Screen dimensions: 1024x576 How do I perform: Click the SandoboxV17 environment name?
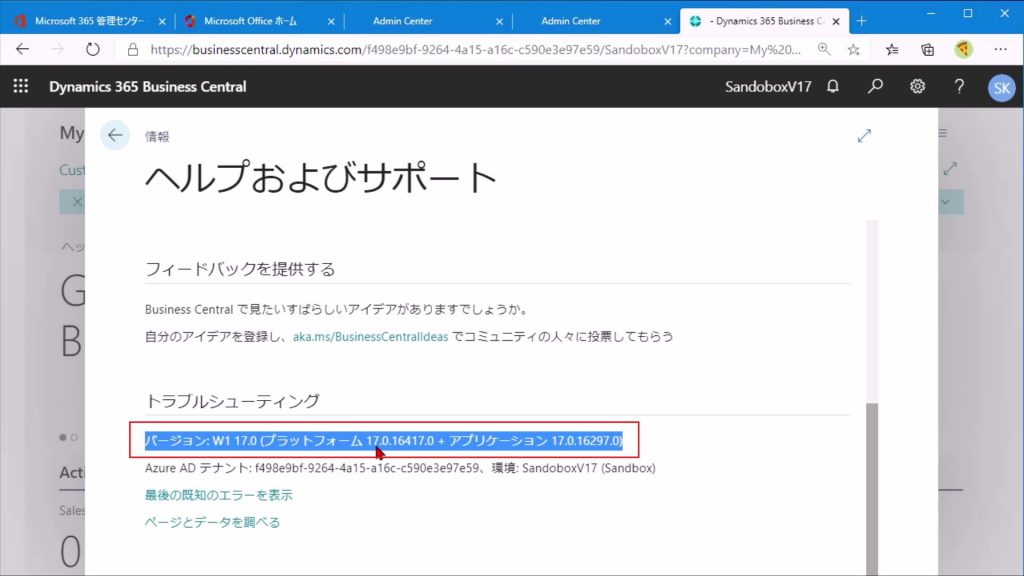coord(768,86)
